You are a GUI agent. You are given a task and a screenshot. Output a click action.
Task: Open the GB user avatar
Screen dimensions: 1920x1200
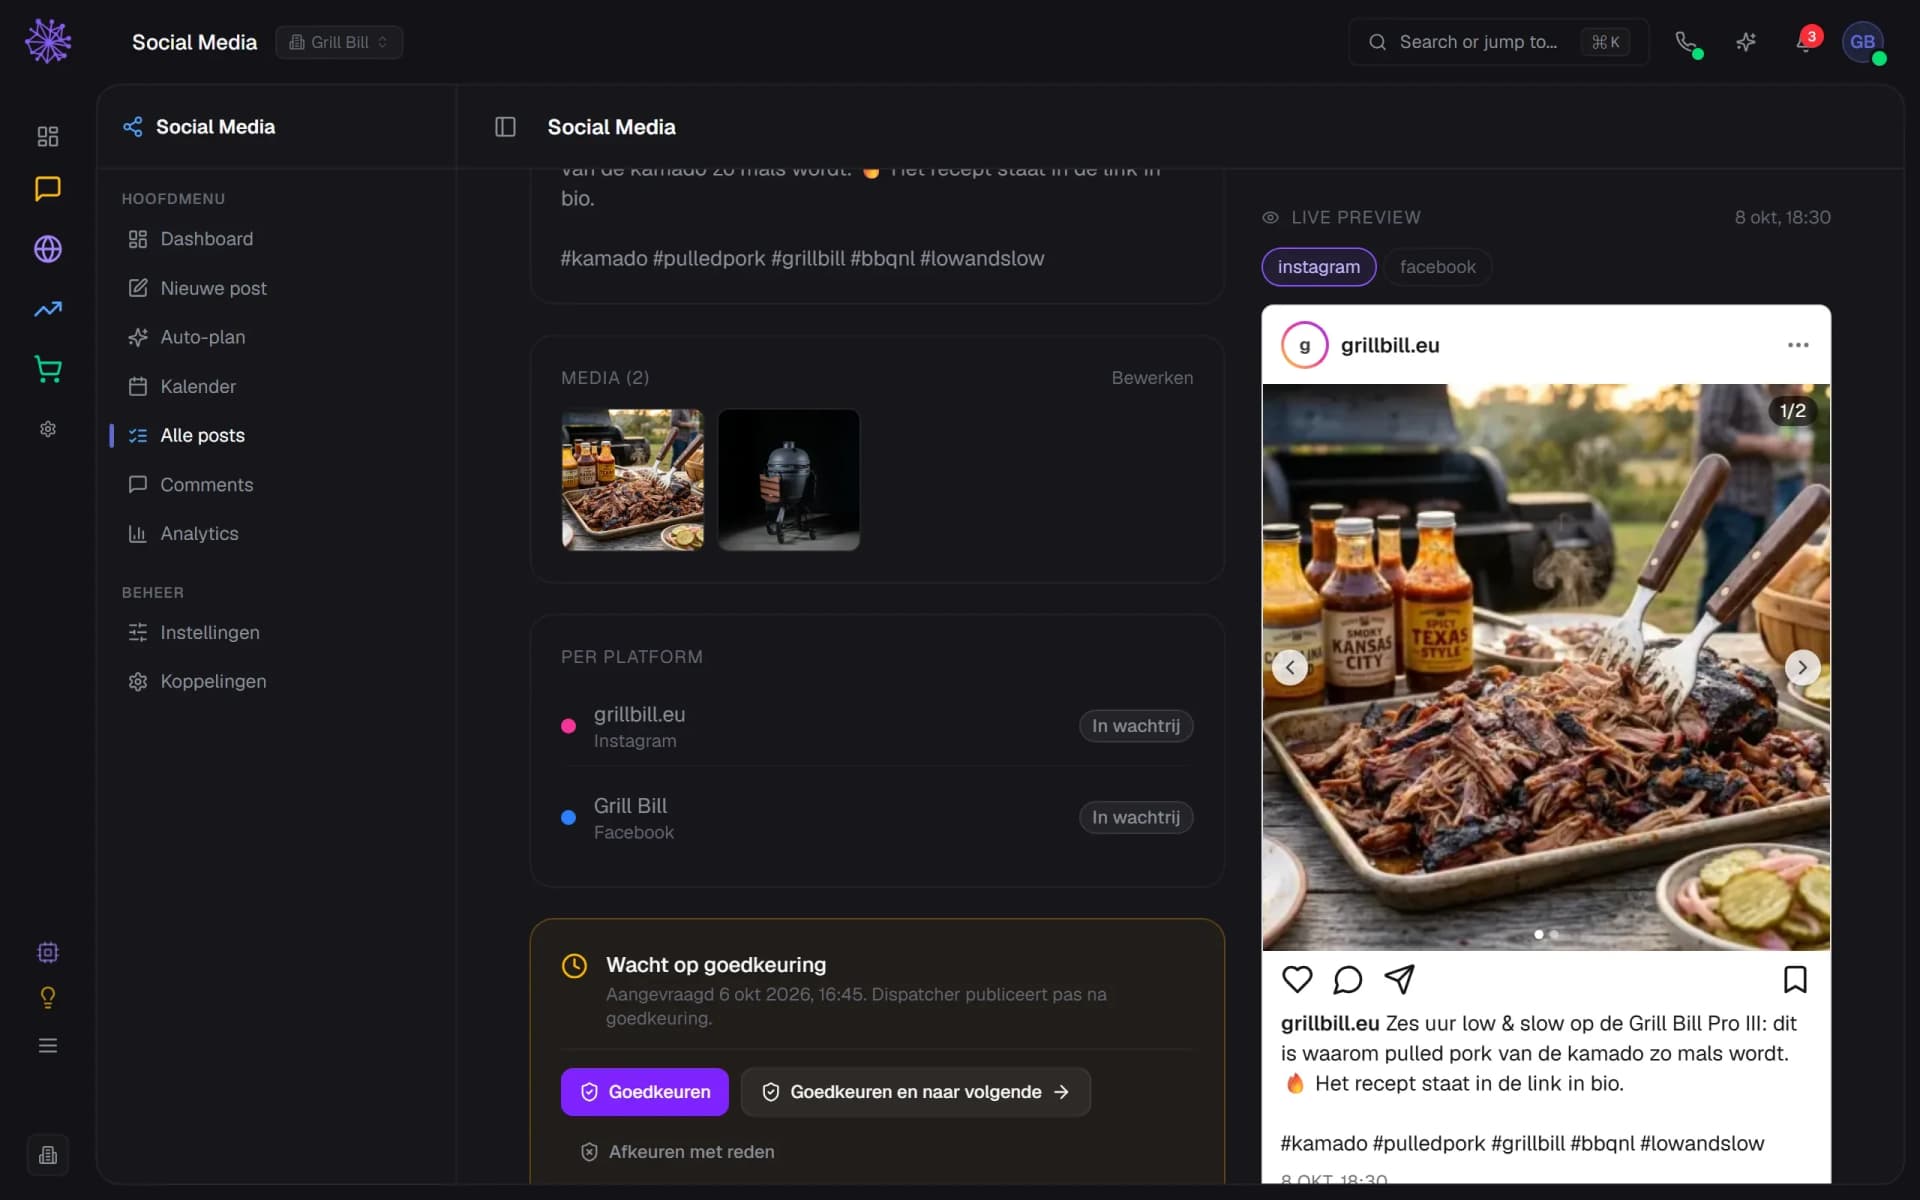pyautogui.click(x=1863, y=42)
